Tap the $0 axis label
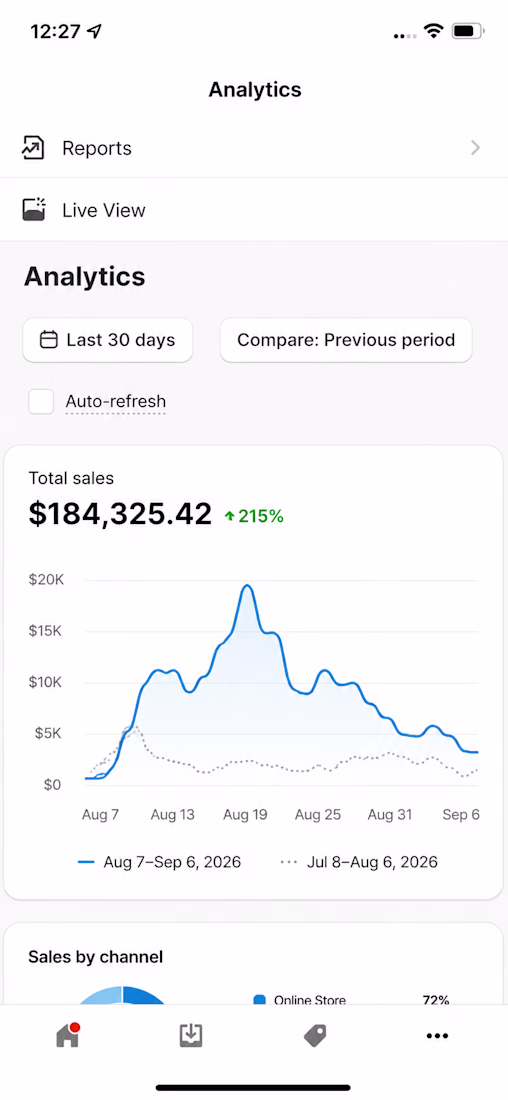This screenshot has height=1100, width=508. (53, 784)
